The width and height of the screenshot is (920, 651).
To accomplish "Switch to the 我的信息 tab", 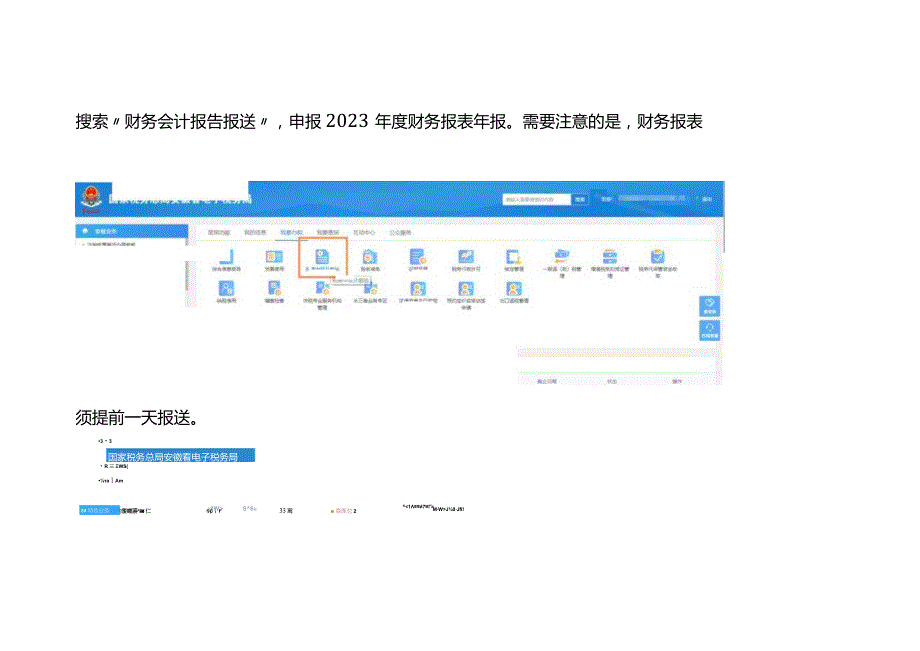I will (255, 233).
